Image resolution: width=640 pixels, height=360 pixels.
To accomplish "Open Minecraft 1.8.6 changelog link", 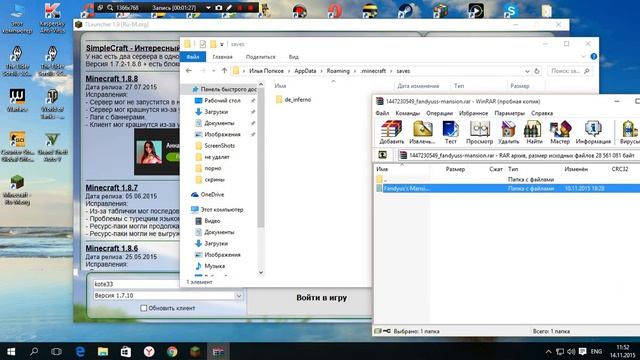I will (x=111, y=248).
